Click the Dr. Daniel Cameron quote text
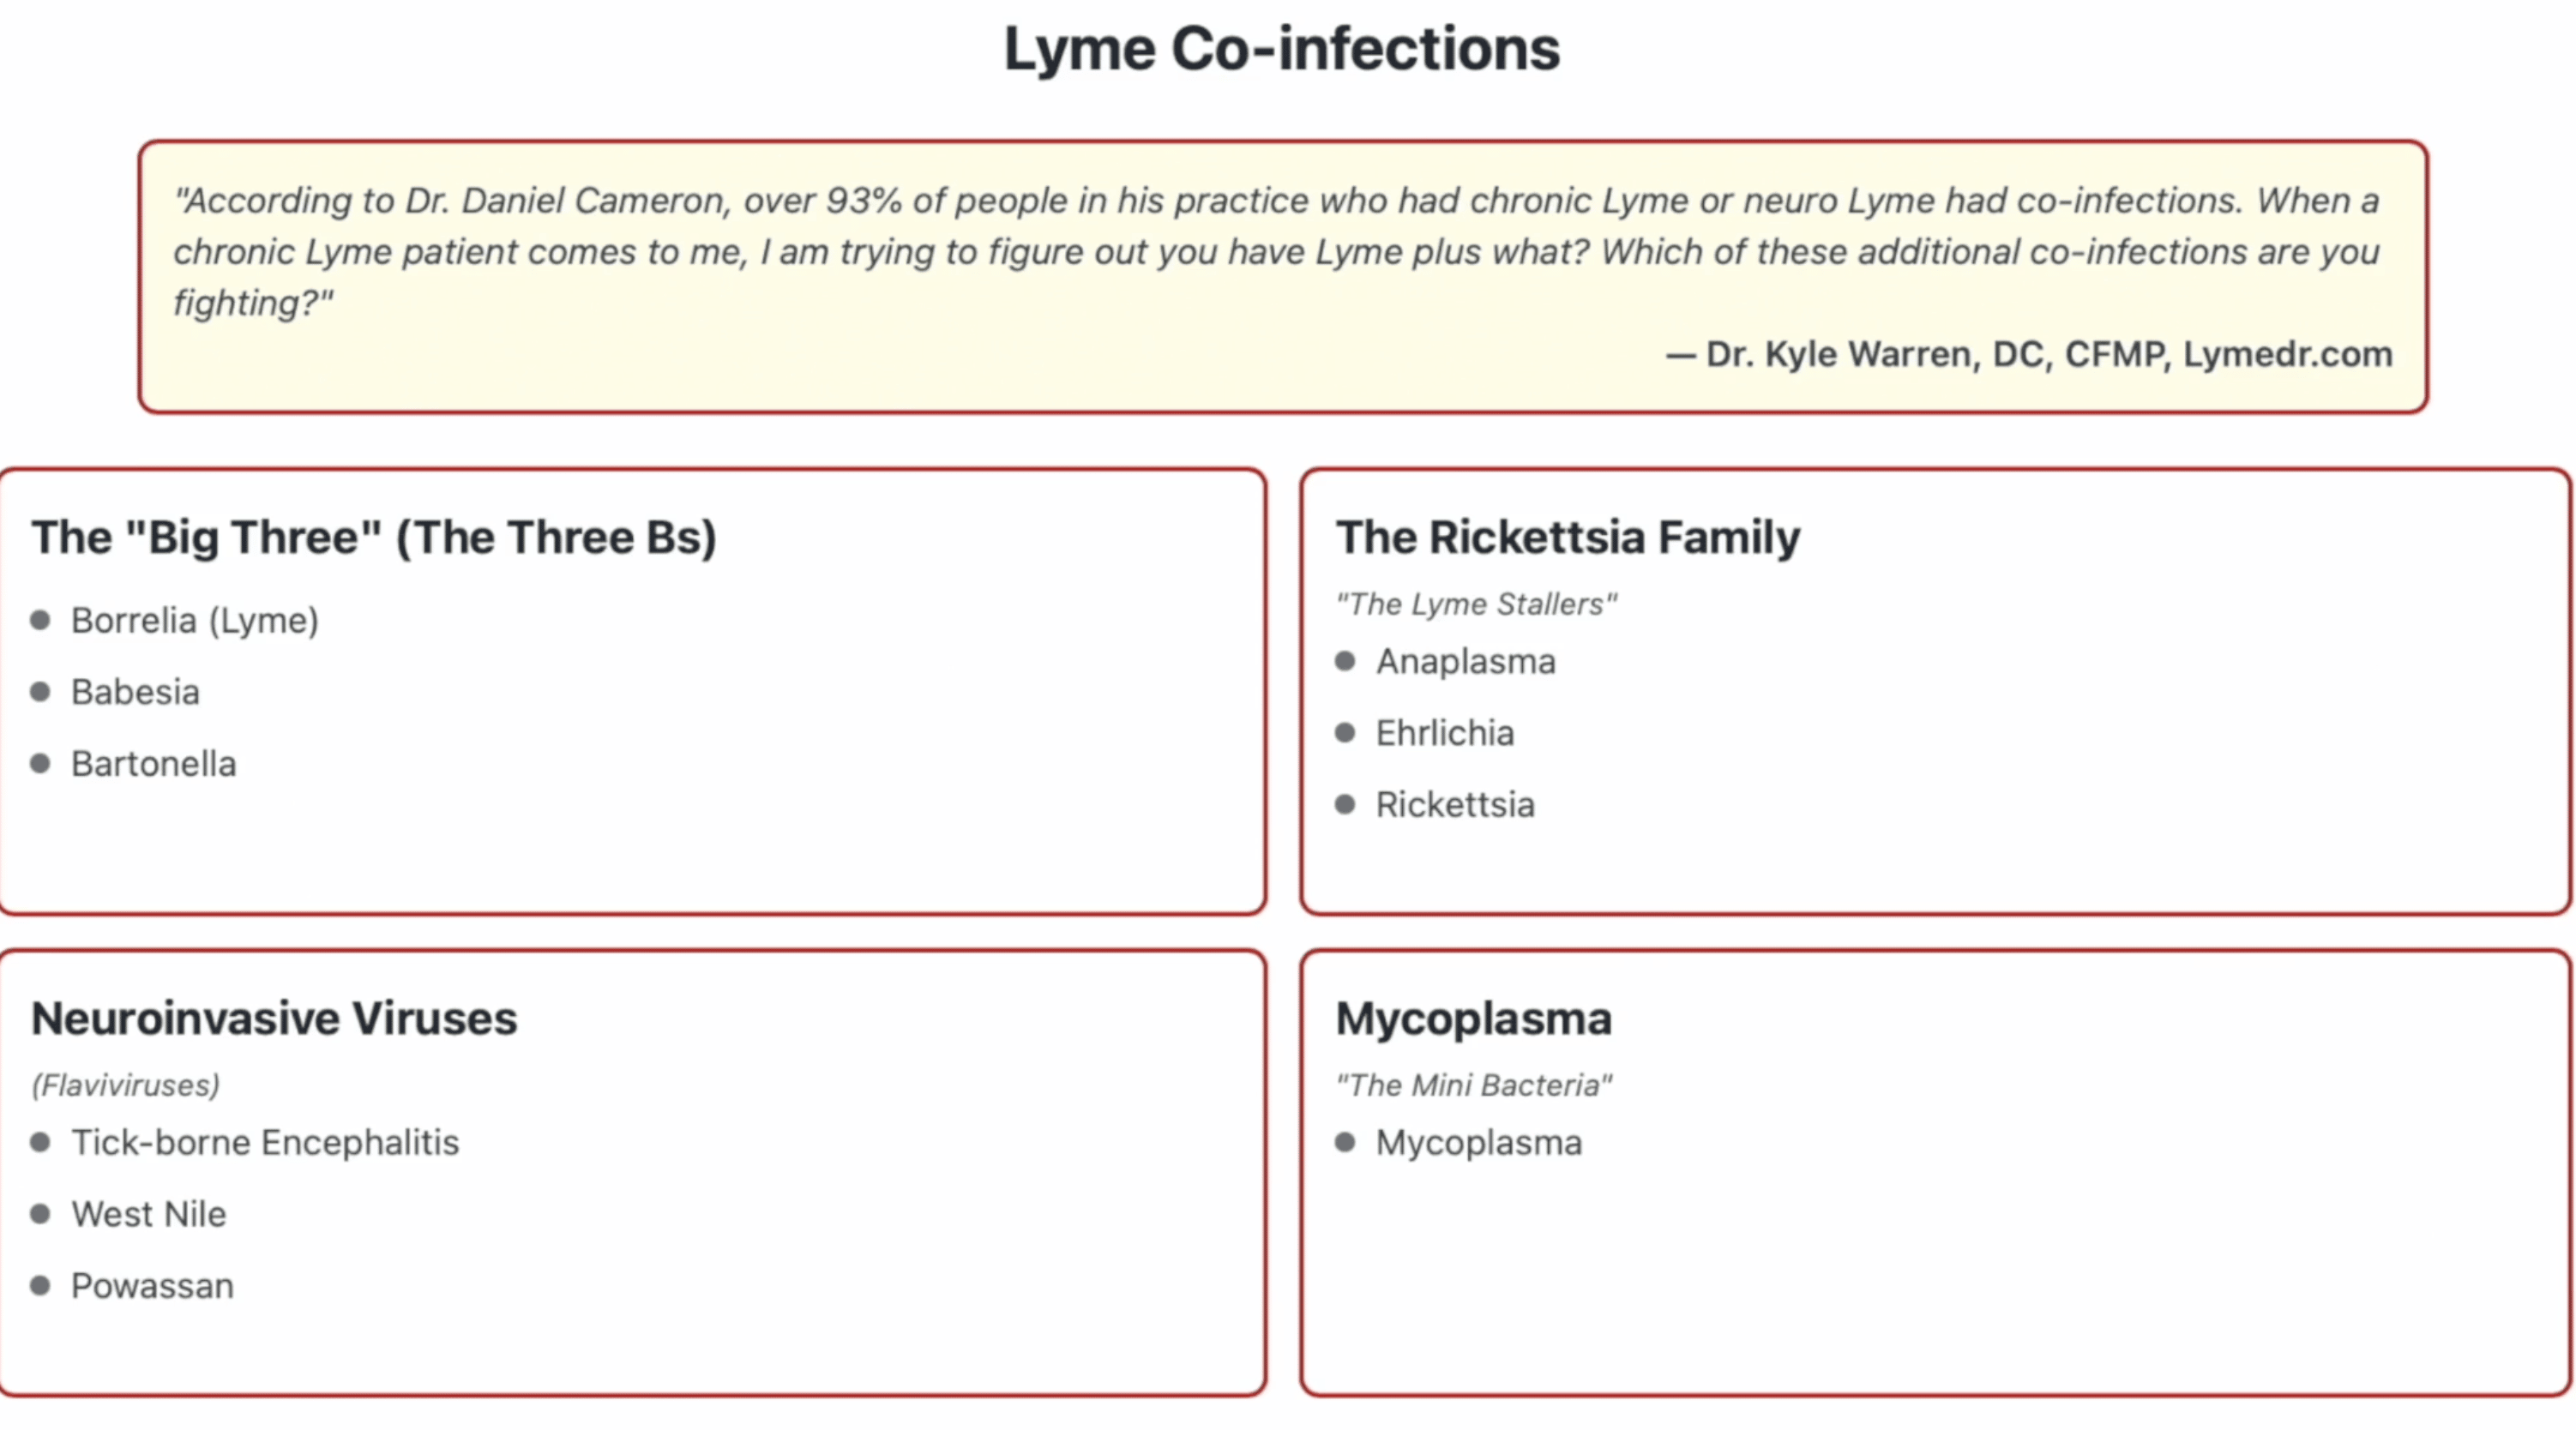 1276,251
